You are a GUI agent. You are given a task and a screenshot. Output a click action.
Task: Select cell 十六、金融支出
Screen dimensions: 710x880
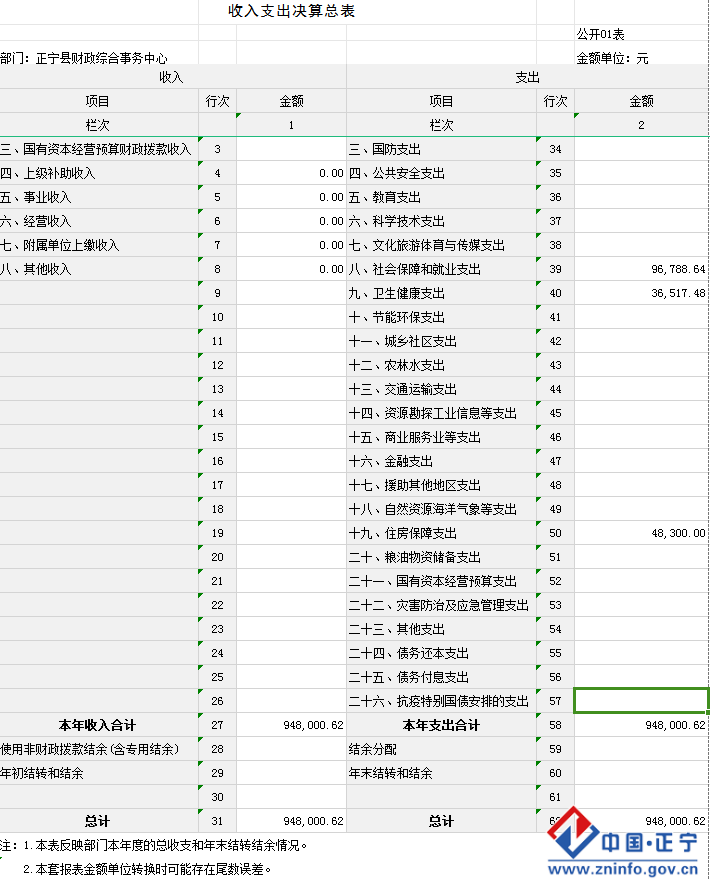(x=442, y=461)
